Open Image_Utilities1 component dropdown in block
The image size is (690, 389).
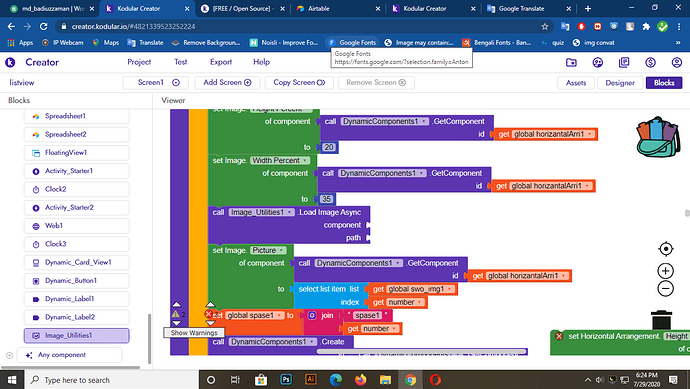(x=261, y=213)
